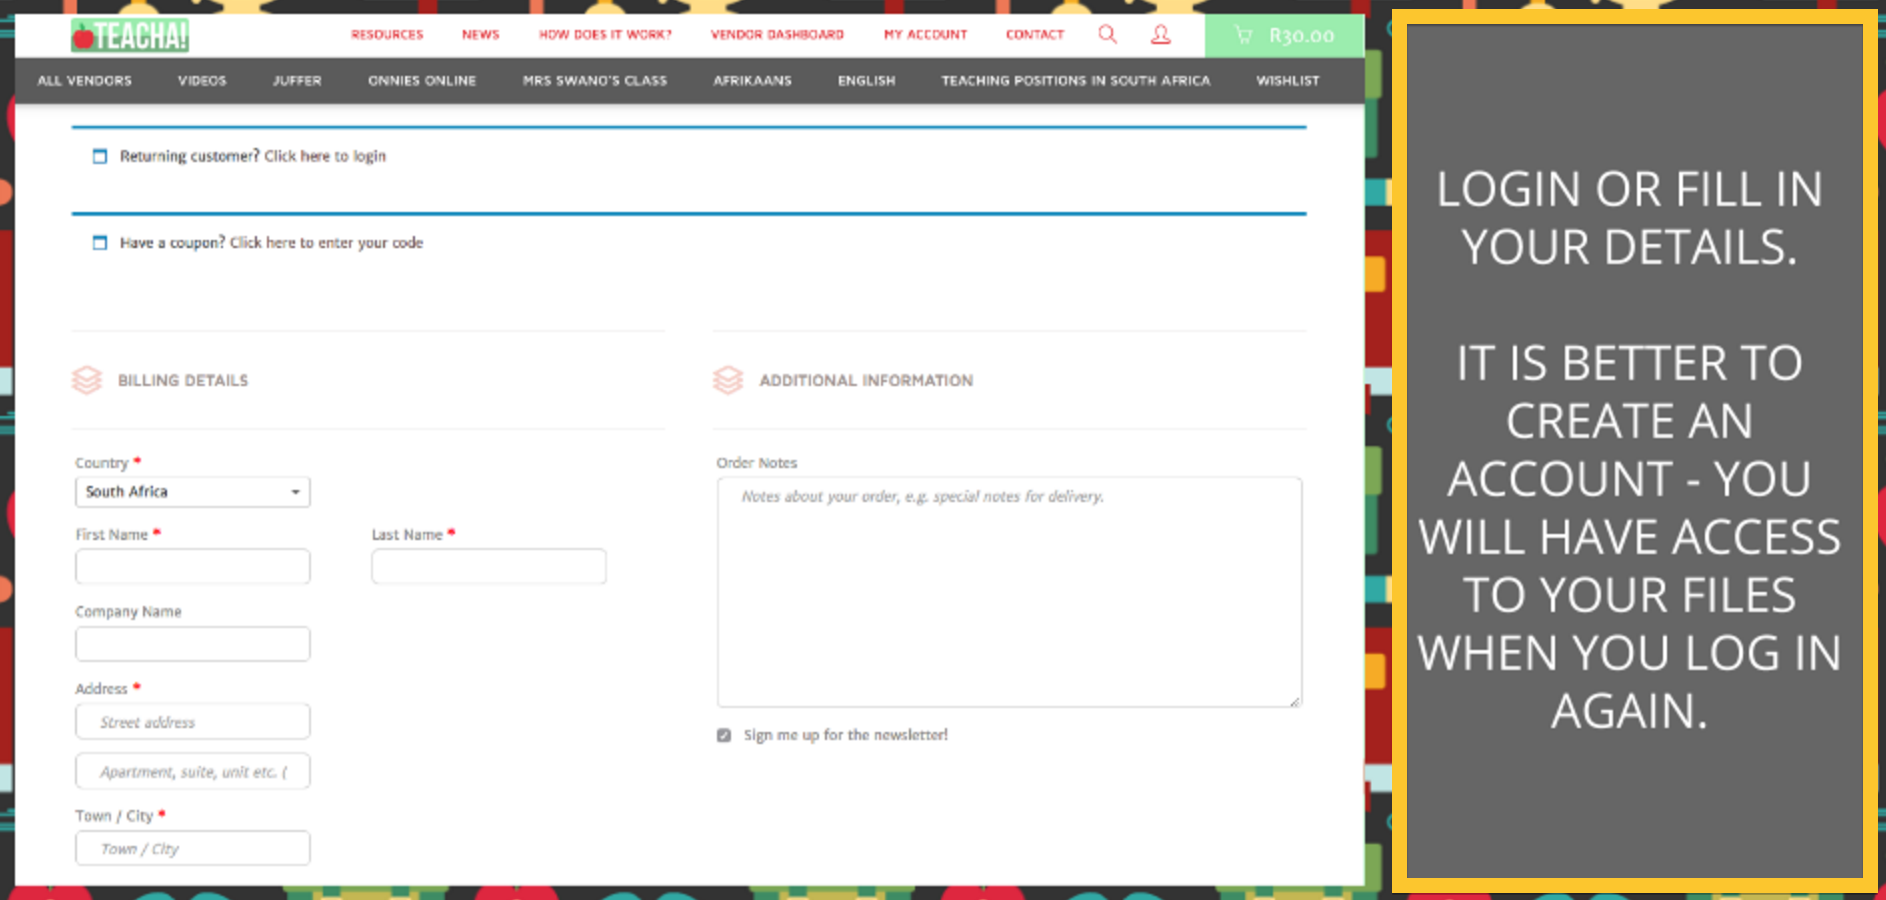Click the 'Click here to login' link
The width and height of the screenshot is (1886, 900).
325,156
